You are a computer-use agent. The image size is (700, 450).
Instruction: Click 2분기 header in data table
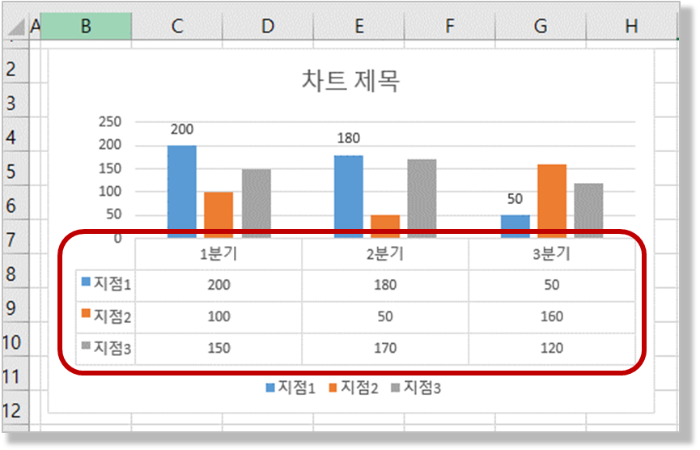(385, 254)
